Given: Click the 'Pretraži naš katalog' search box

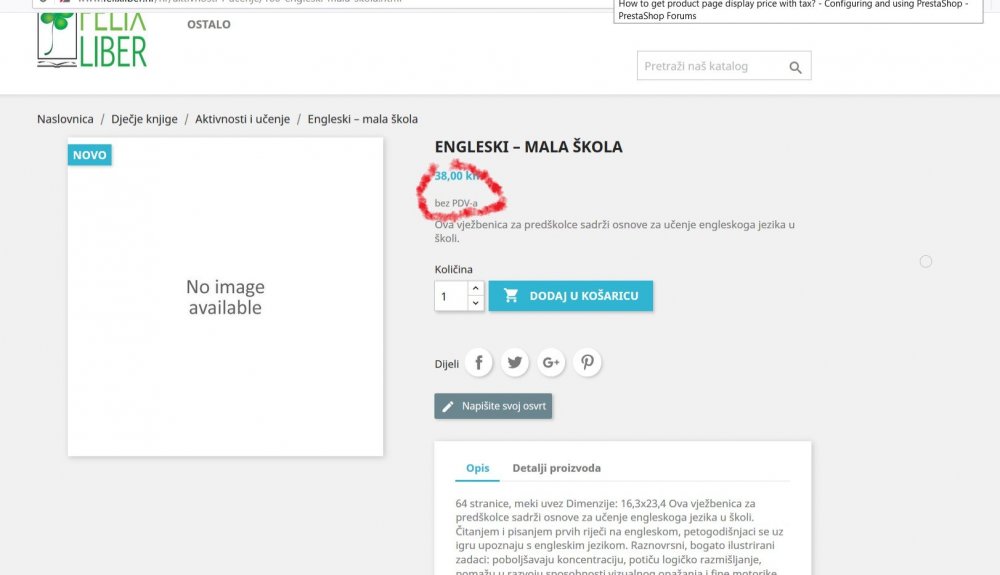Looking at the screenshot, I should [724, 66].
